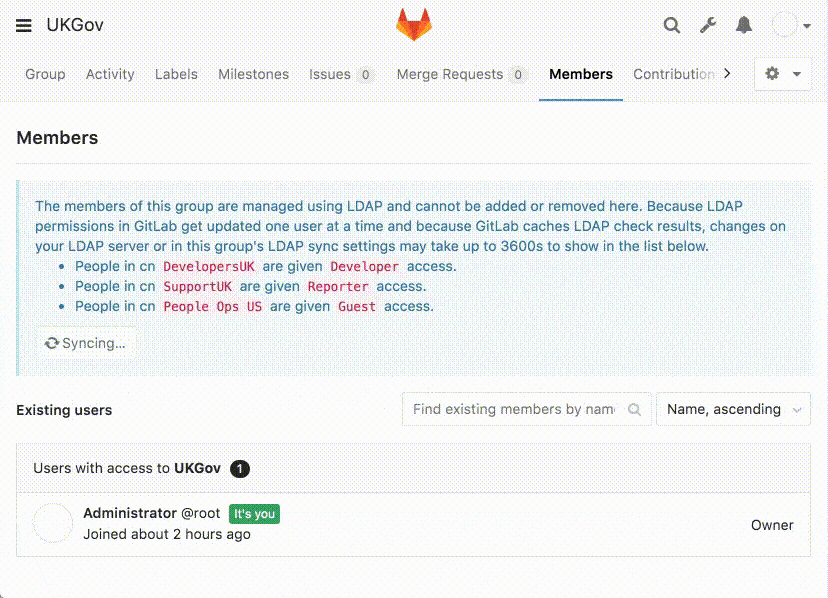Screen dimensions: 828x598
Task: Open the Administrator profile link
Action: coord(130,513)
